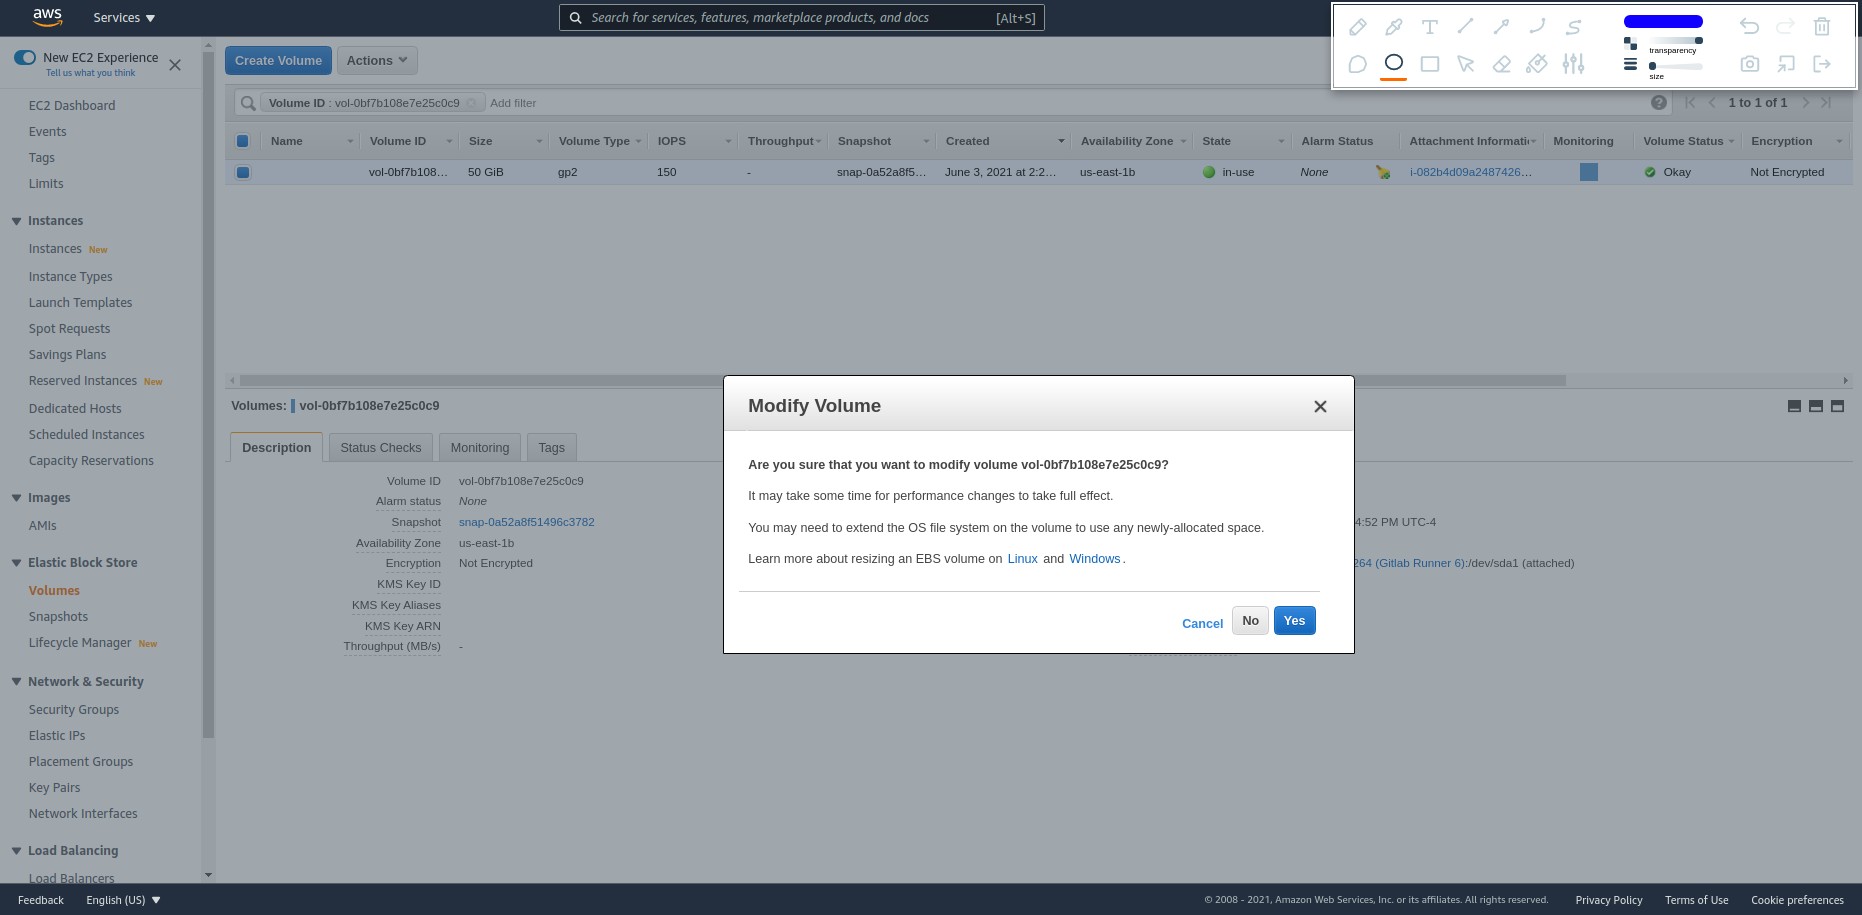Image resolution: width=1862 pixels, height=915 pixels.
Task: Open Security Groups in the sidebar
Action: click(74, 710)
